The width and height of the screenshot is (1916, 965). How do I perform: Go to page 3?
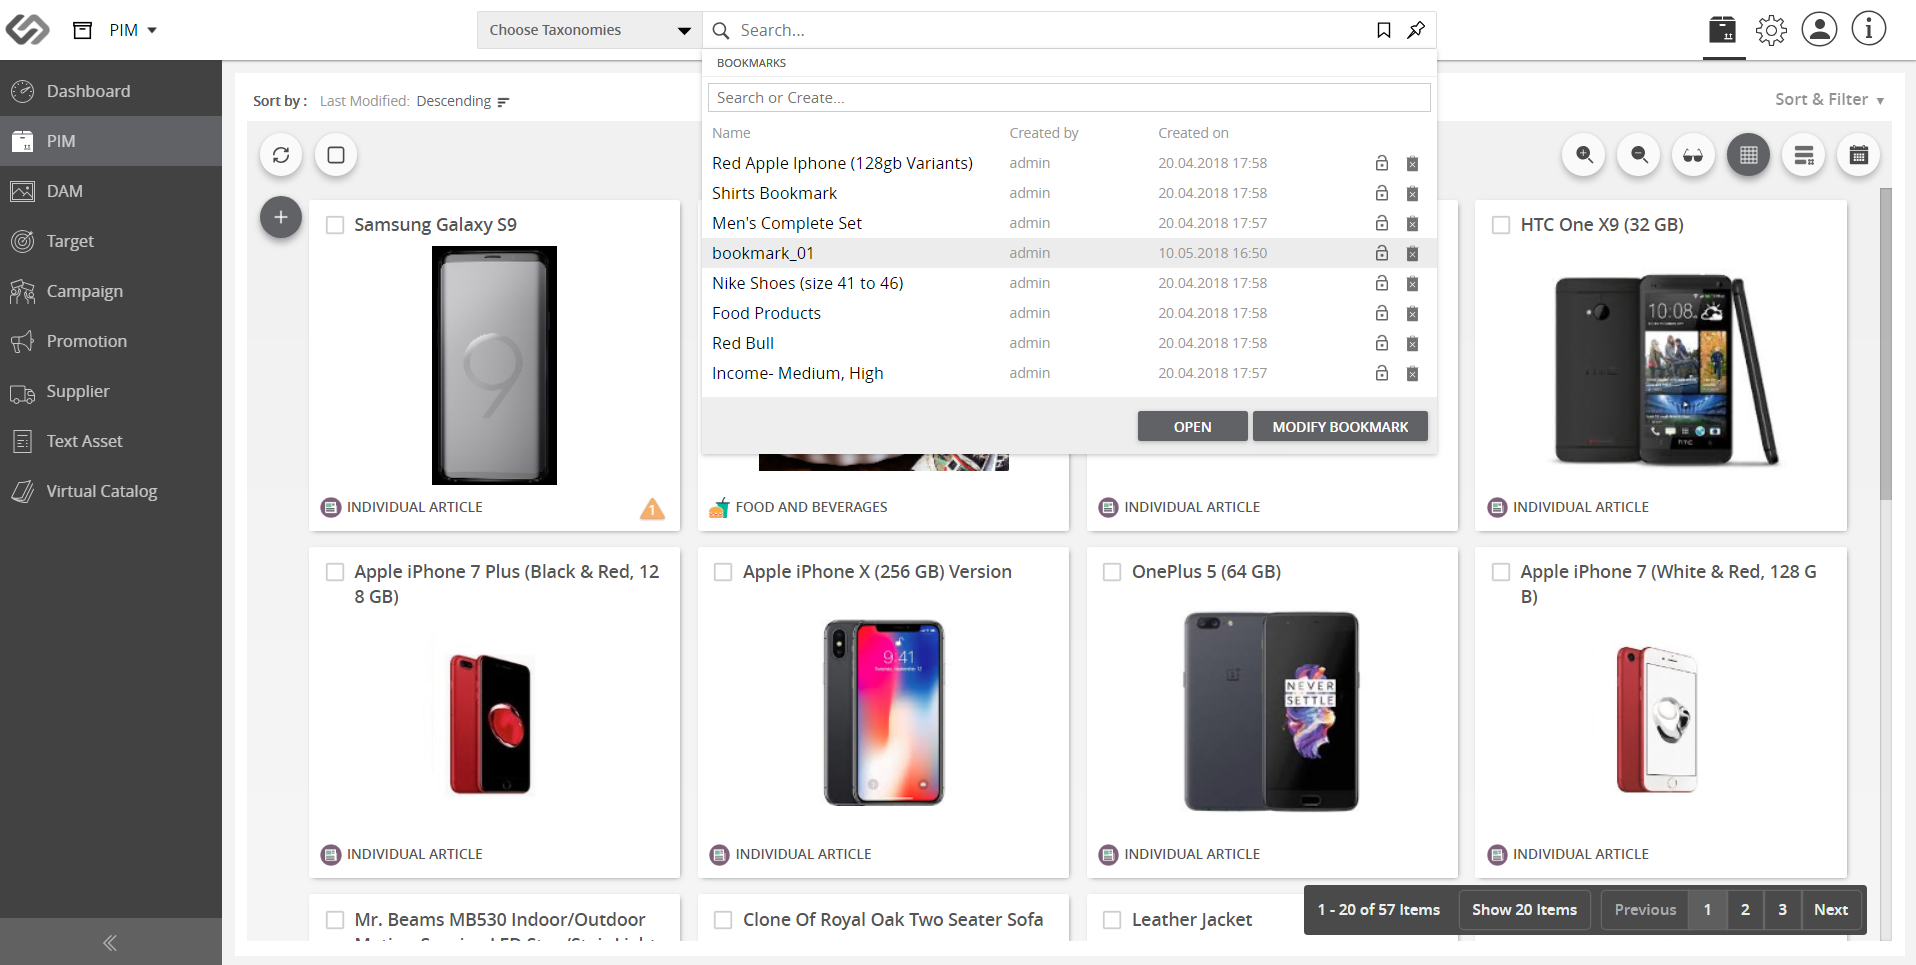[x=1782, y=910]
